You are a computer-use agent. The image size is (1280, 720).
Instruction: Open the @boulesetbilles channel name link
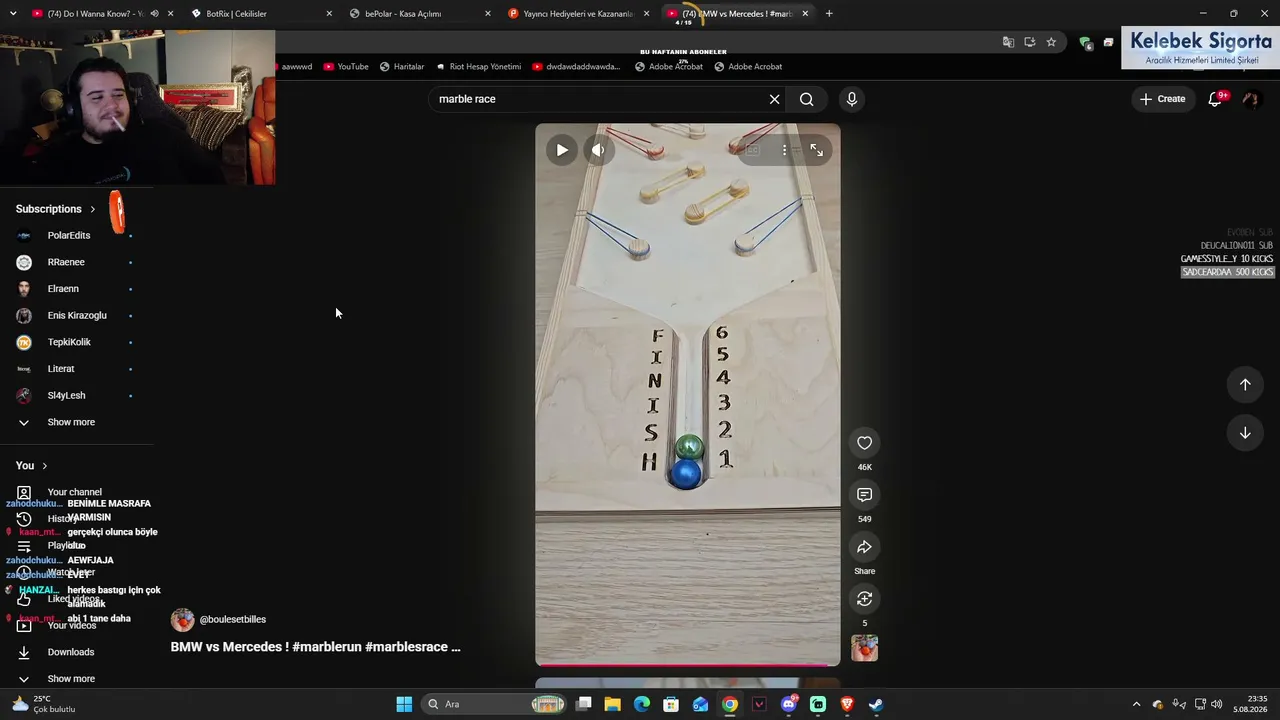coord(233,620)
